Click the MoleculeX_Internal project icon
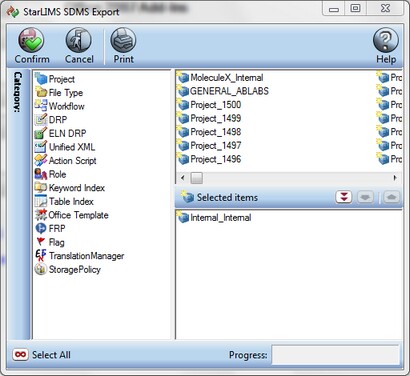Image resolution: width=410 pixels, height=376 pixels. [x=183, y=77]
